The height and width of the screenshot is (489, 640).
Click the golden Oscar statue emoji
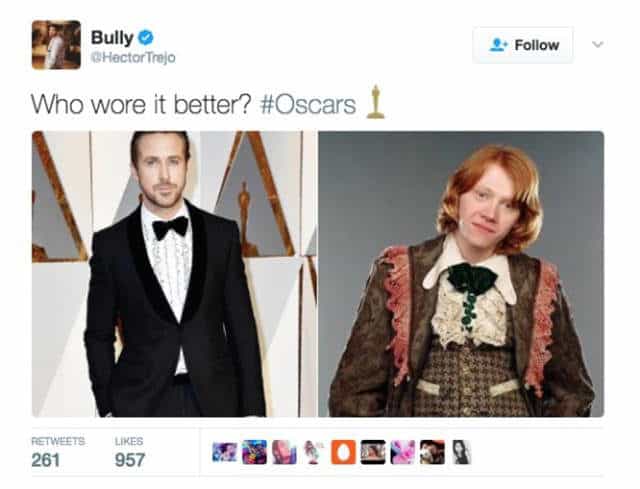coord(375,102)
